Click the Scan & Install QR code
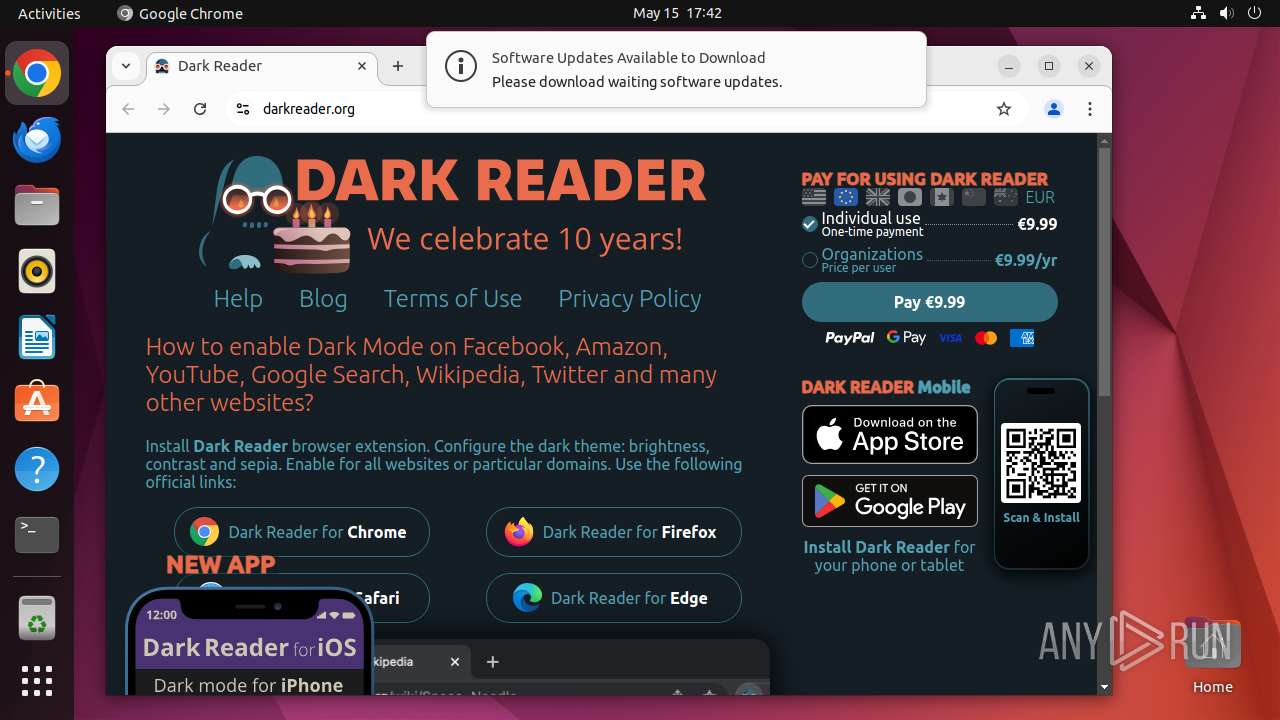 point(1041,463)
